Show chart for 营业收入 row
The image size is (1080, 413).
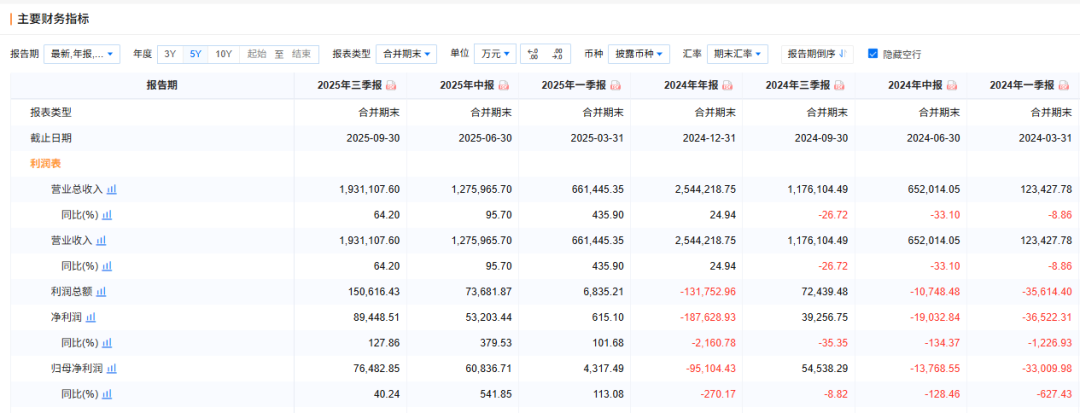click(101, 240)
